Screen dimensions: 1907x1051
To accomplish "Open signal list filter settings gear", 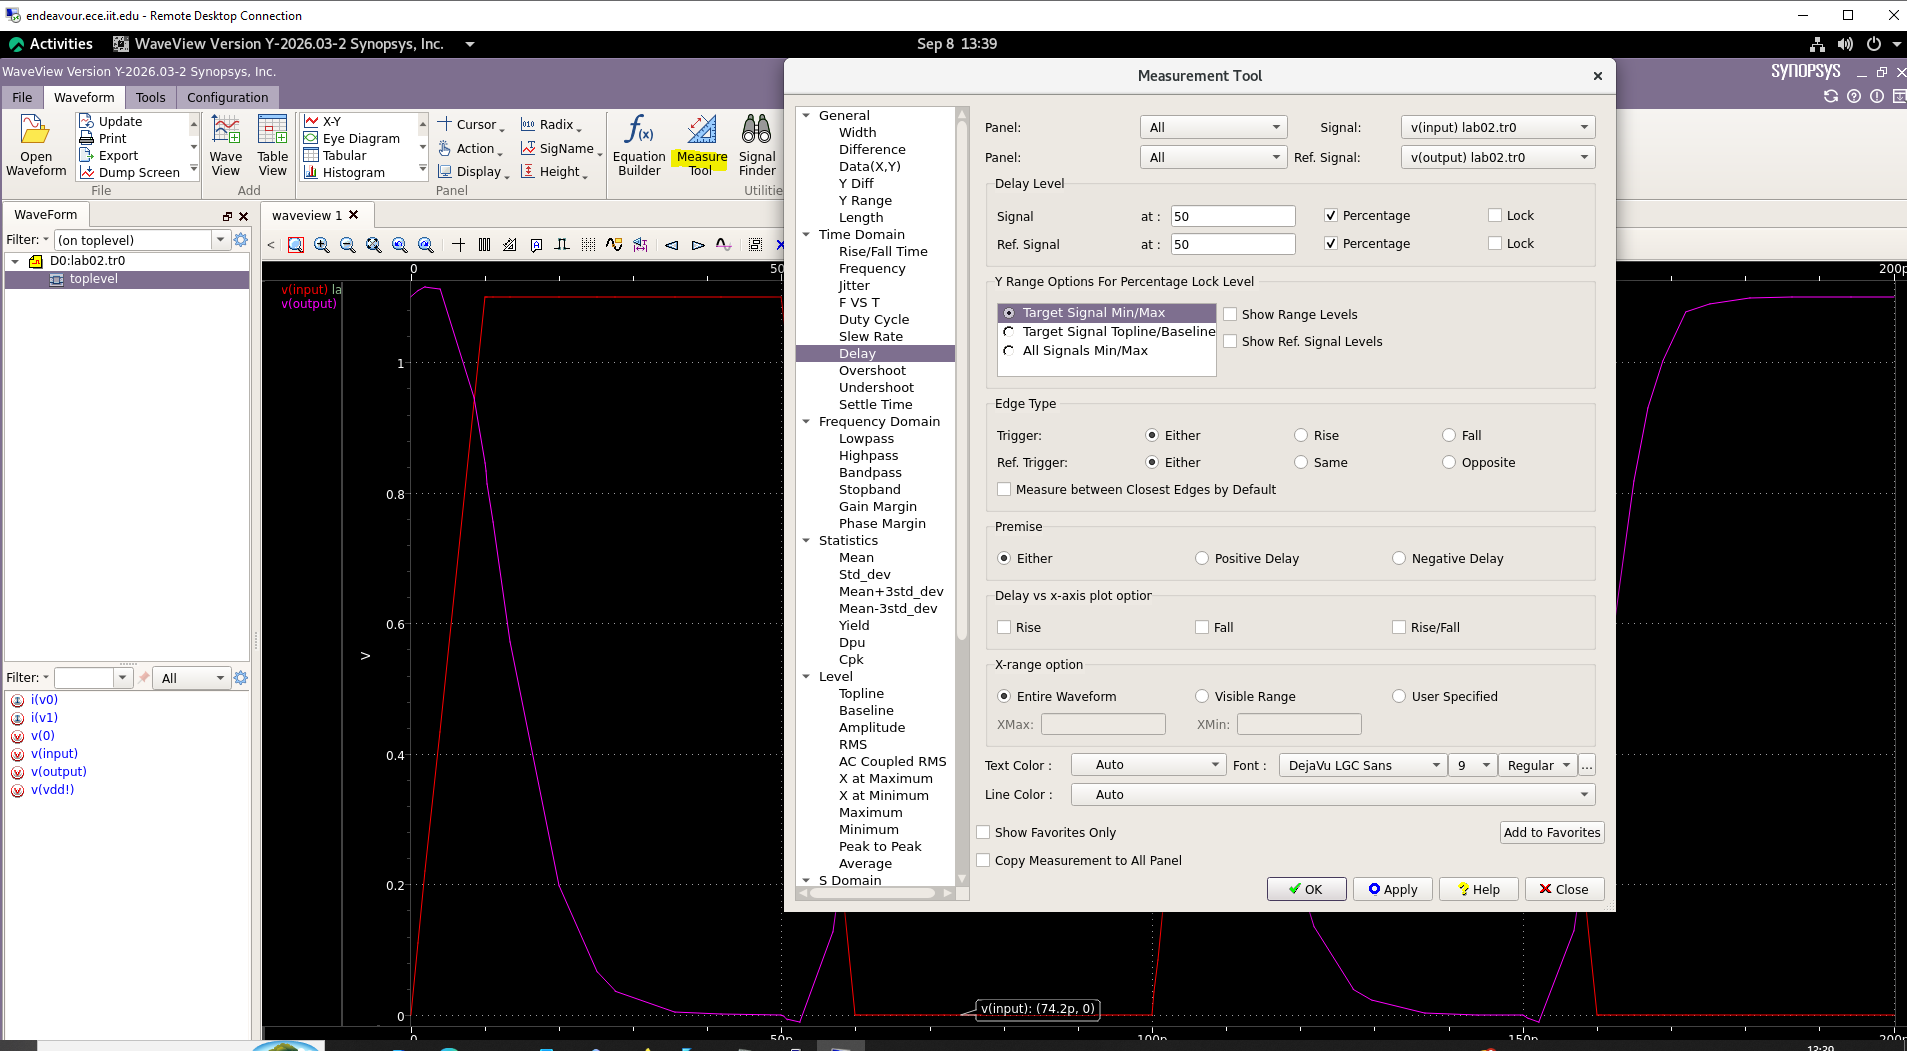I will click(240, 677).
